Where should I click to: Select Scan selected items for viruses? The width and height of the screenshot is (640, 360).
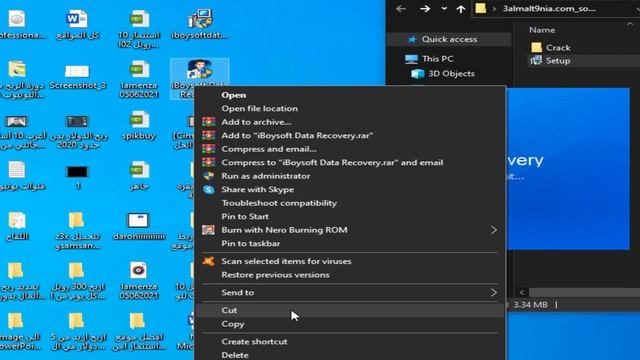point(286,261)
